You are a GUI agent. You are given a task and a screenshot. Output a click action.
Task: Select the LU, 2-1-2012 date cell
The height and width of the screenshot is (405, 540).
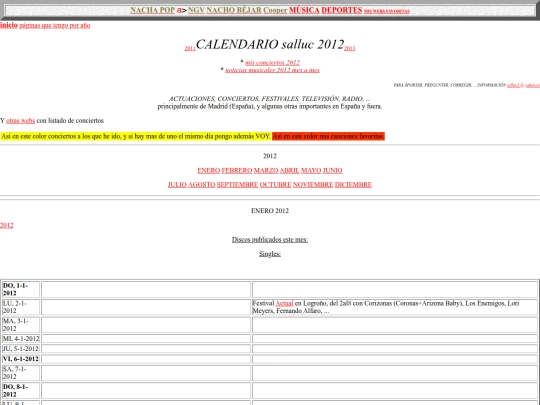click(21, 307)
